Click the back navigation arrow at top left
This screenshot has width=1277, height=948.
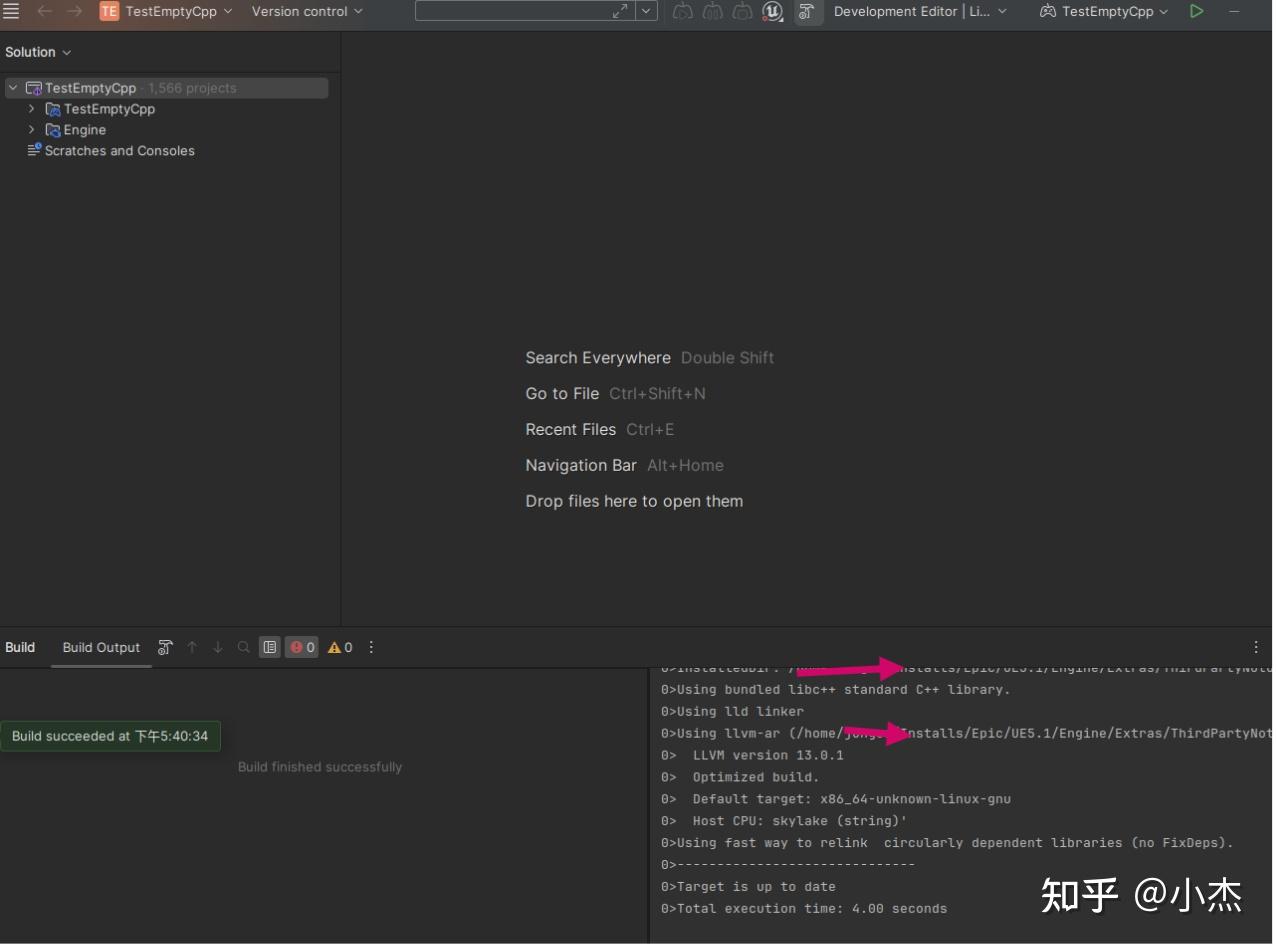pos(44,11)
